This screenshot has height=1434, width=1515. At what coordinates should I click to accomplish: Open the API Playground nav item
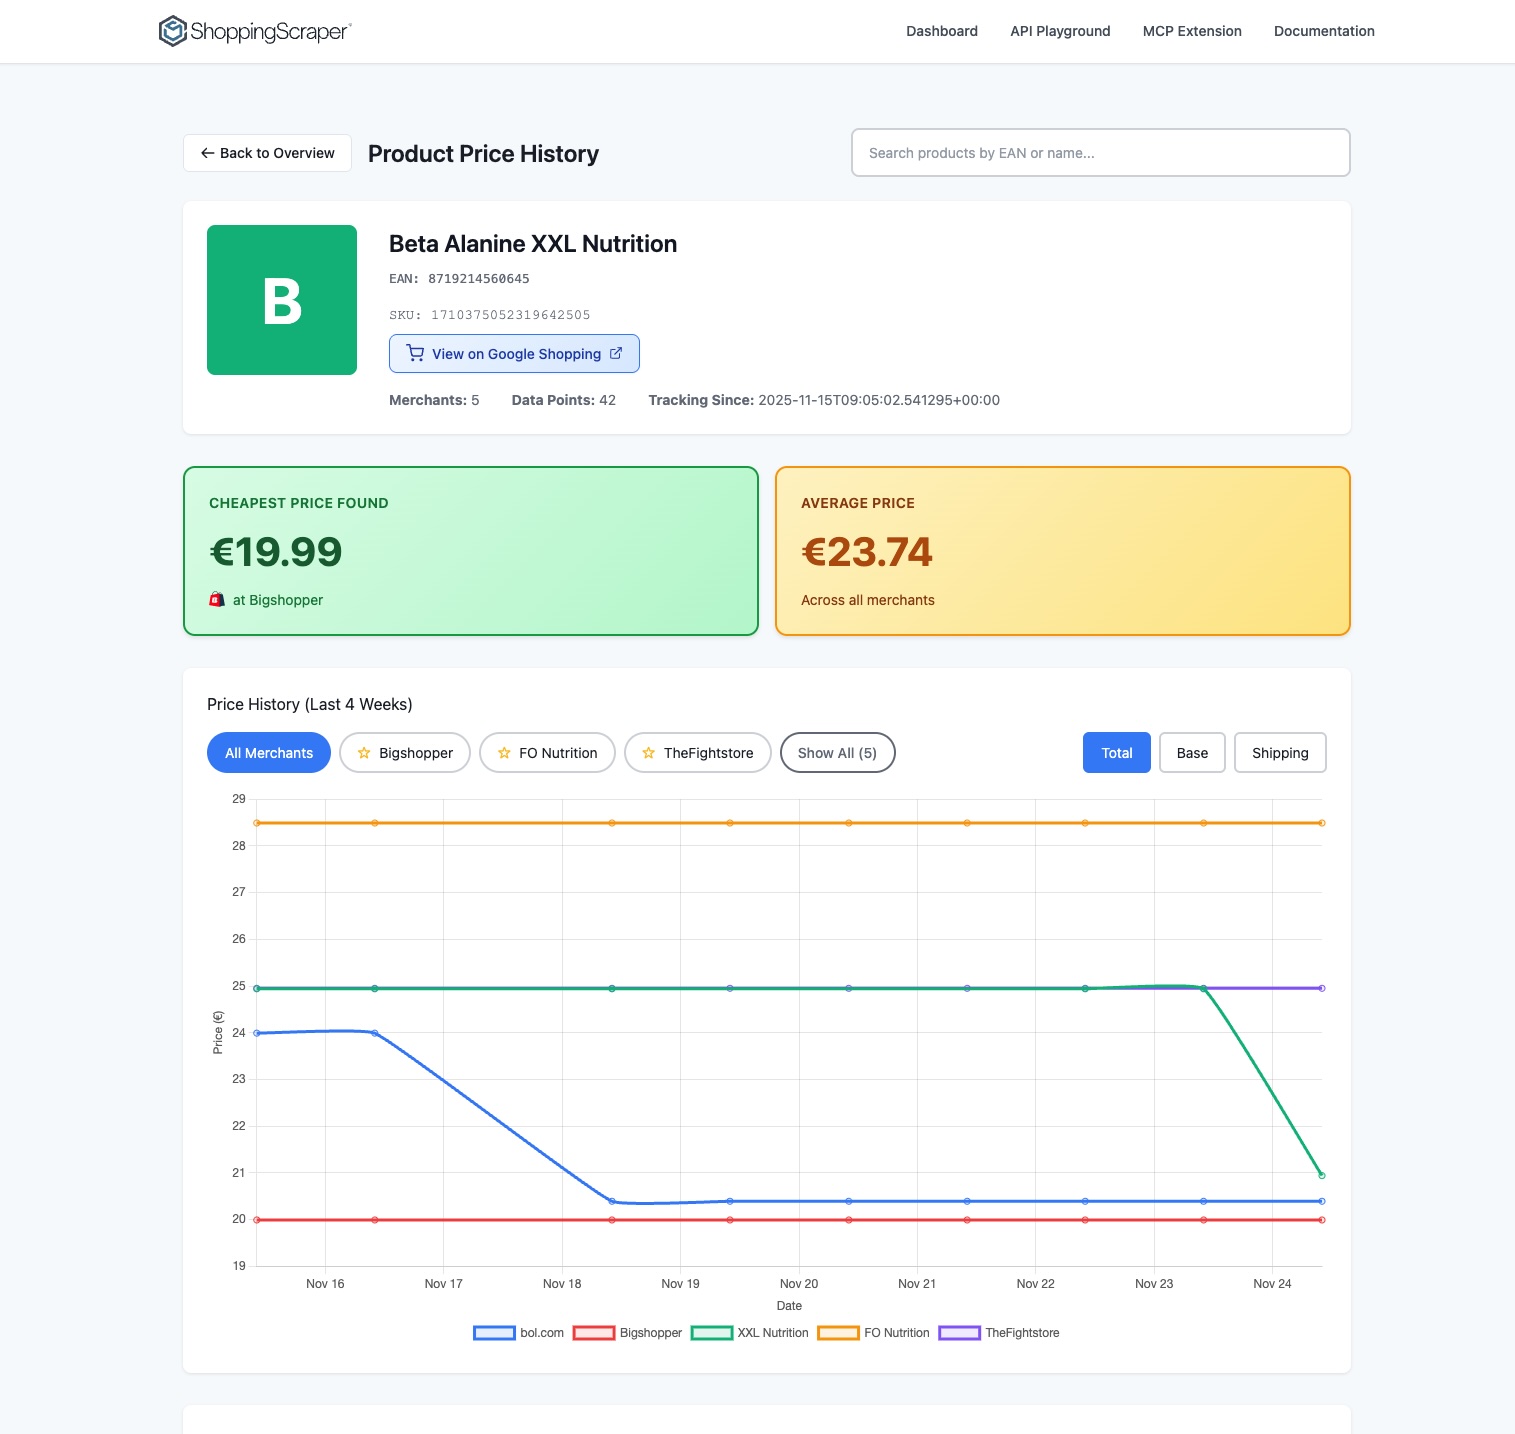pyautogui.click(x=1060, y=31)
